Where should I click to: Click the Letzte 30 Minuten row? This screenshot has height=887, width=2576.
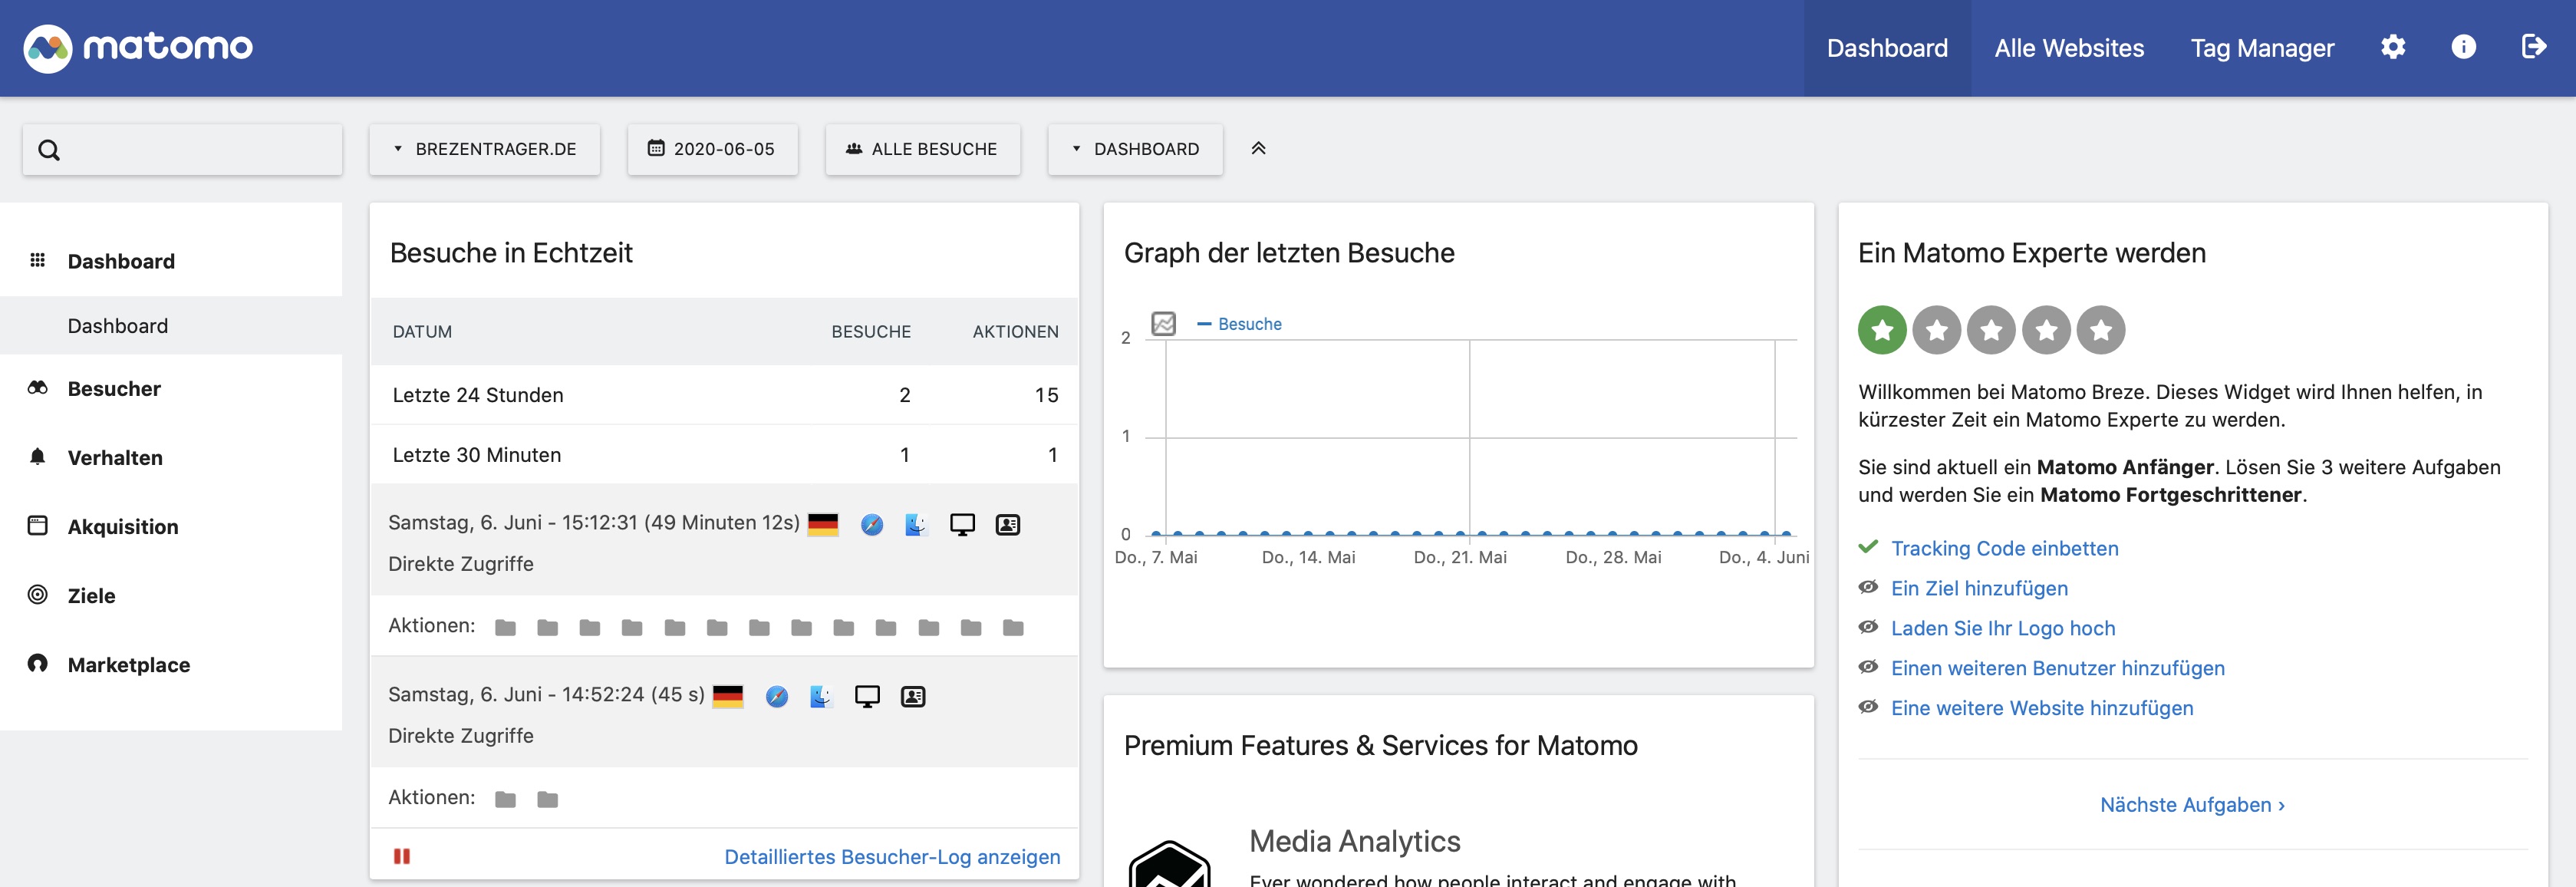click(724, 455)
